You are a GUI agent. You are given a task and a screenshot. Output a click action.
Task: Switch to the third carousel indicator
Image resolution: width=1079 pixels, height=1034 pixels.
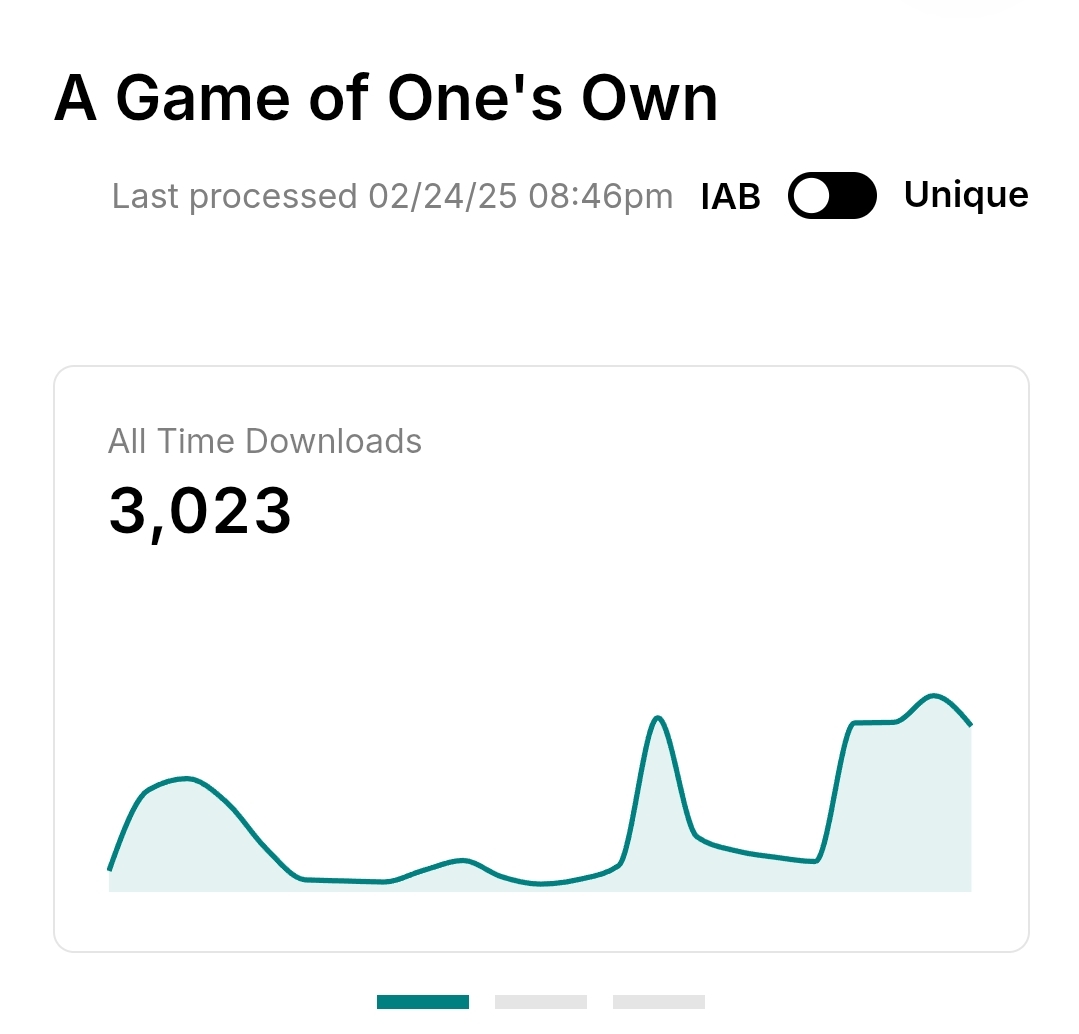click(x=658, y=1002)
